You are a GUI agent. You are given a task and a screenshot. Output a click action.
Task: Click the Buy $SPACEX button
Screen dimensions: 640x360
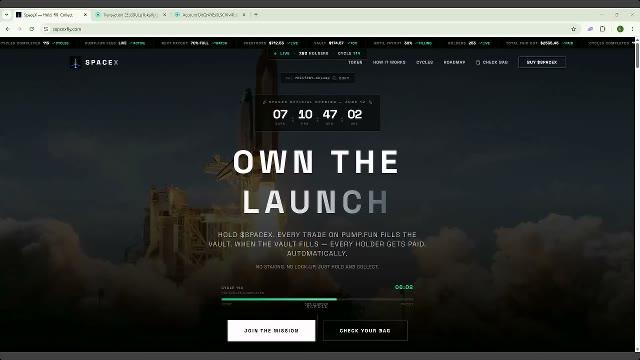(x=542, y=62)
